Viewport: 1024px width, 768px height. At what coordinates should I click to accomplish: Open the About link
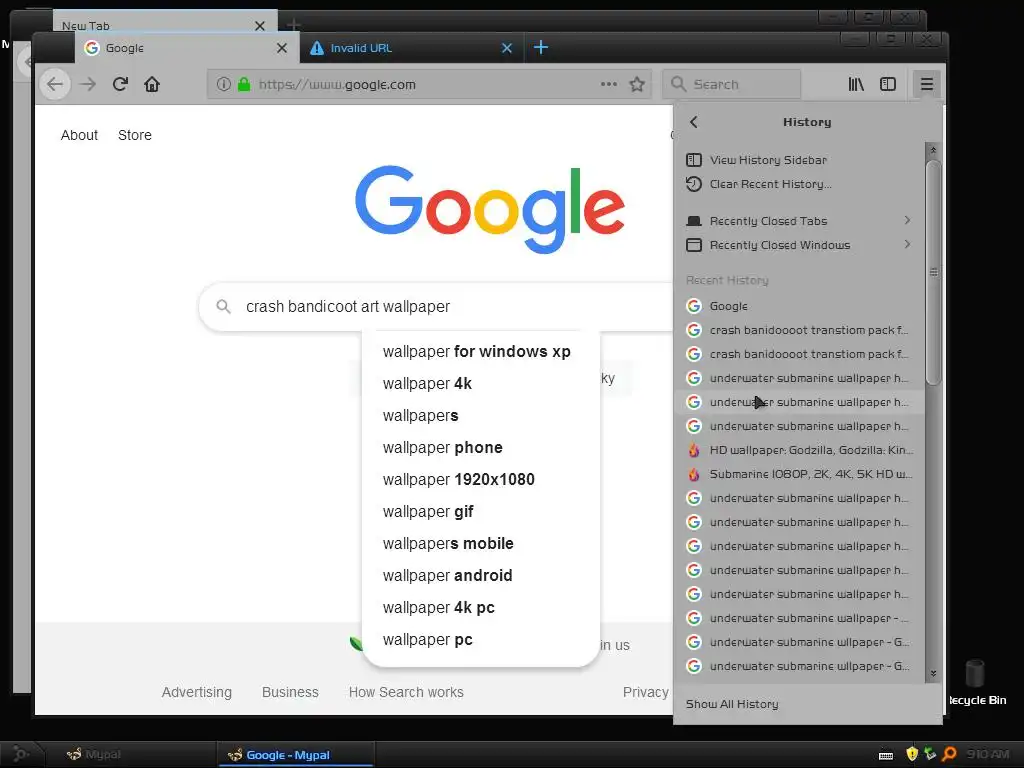[x=79, y=135]
